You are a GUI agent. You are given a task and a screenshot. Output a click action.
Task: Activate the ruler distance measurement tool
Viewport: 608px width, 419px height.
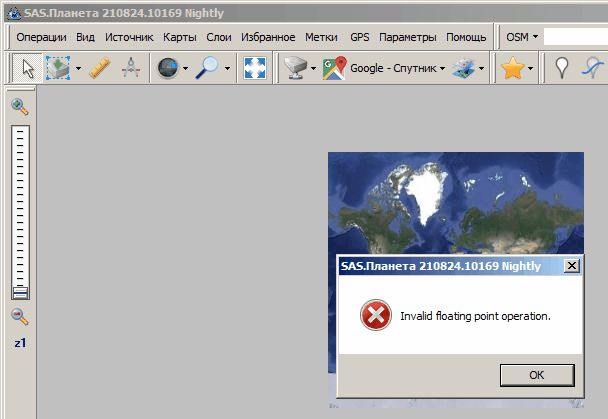99,69
